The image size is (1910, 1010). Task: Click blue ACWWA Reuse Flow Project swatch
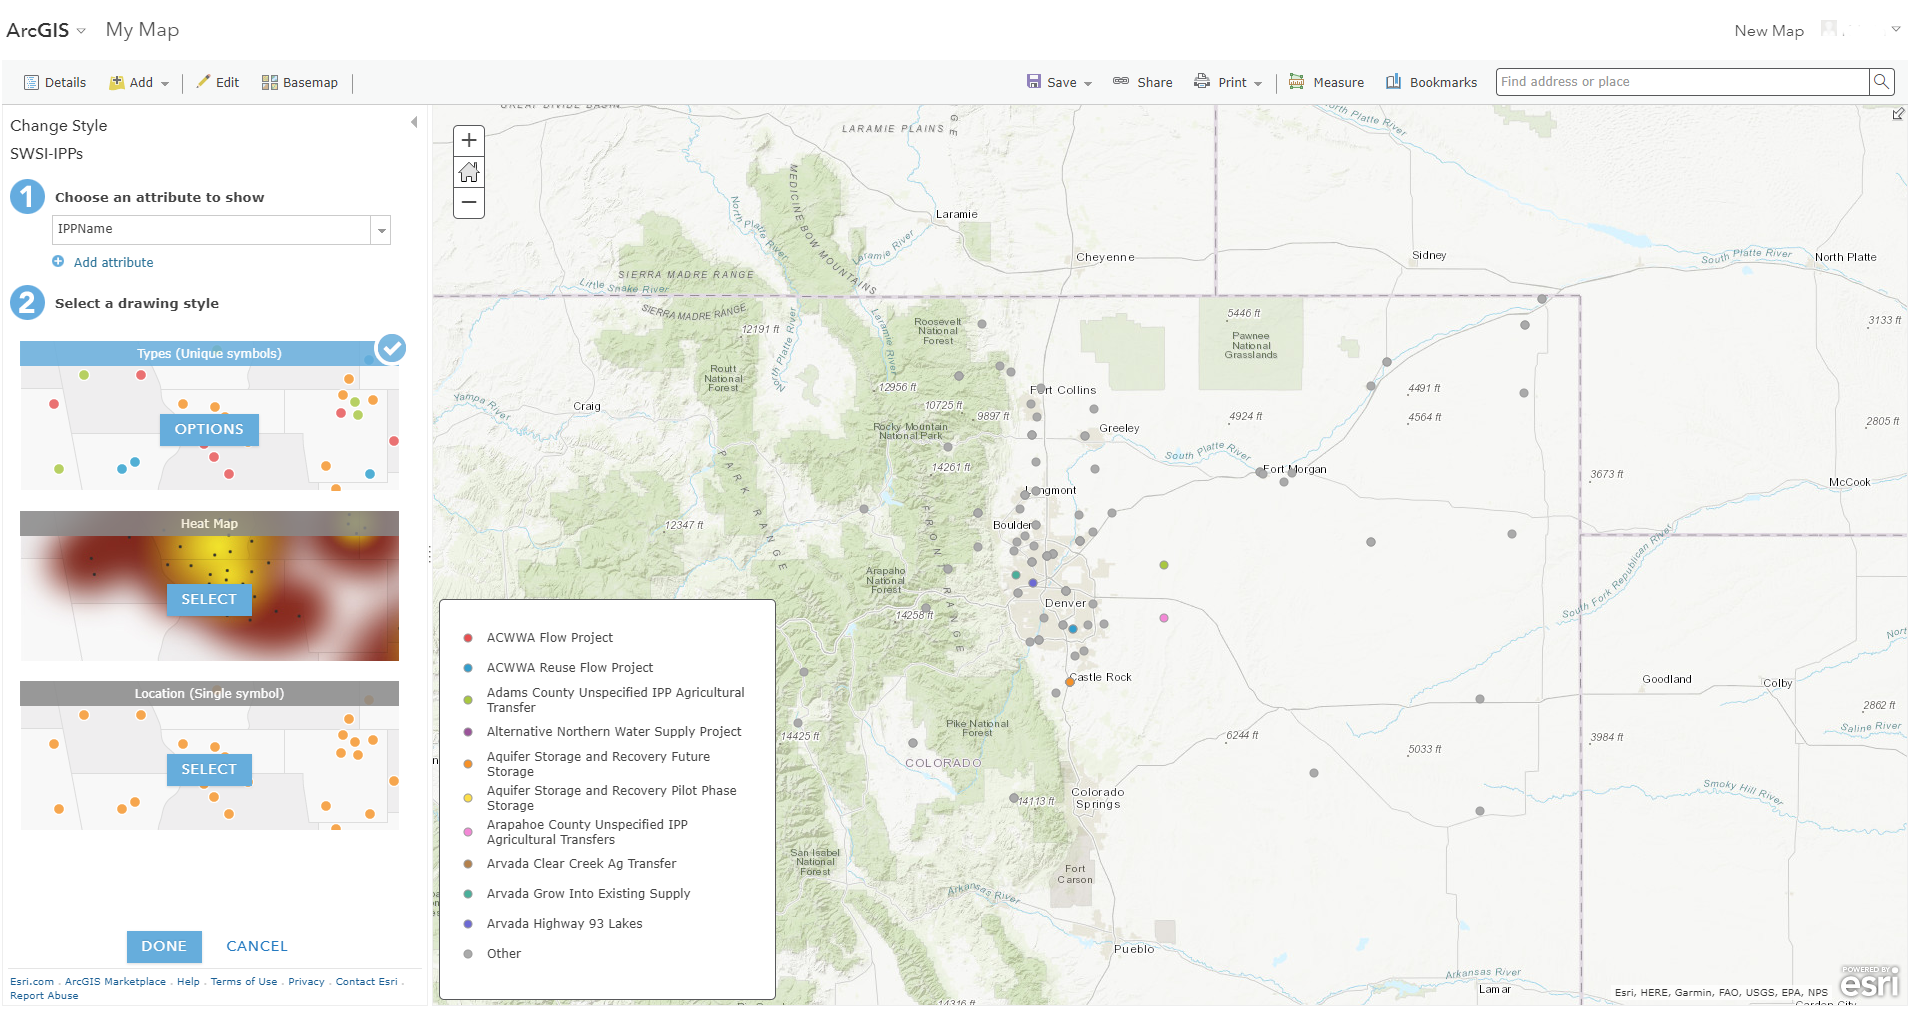pyautogui.click(x=468, y=668)
